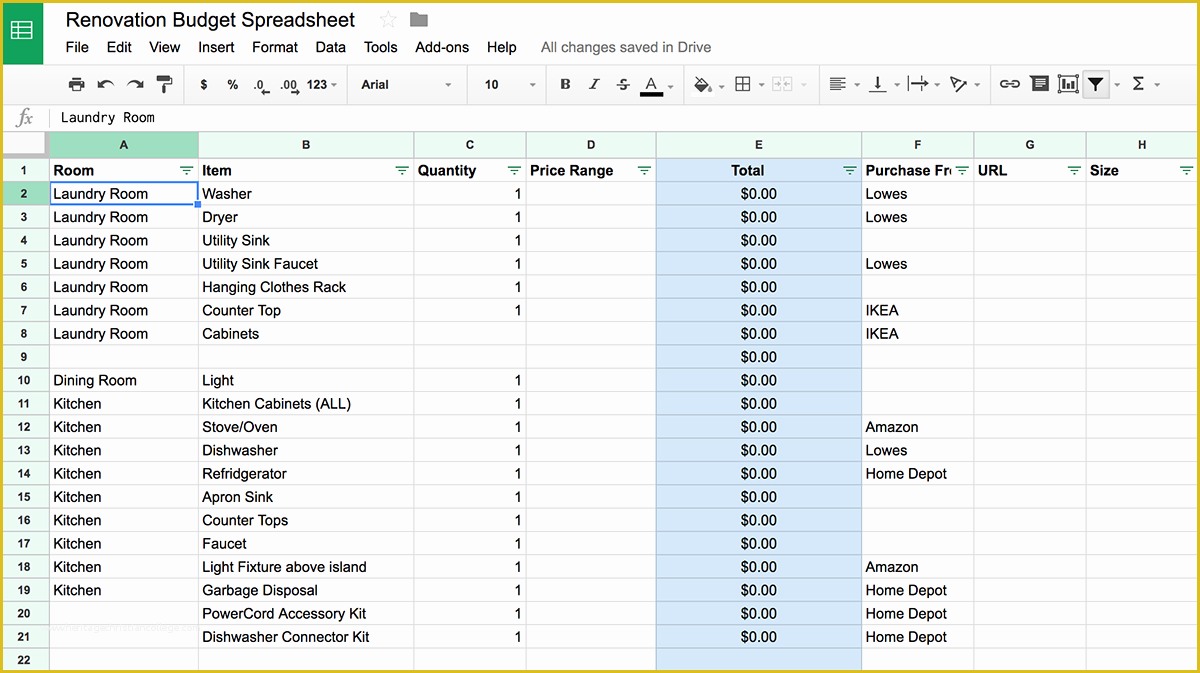Toggle bold formatting
Image resolution: width=1200 pixels, height=673 pixels.
tap(565, 85)
